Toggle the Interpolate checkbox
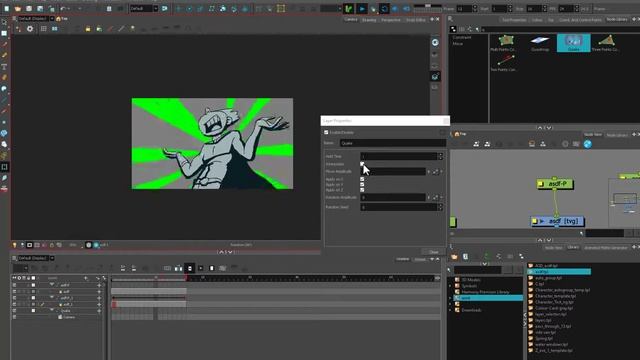The width and height of the screenshot is (640, 360). [x=362, y=164]
